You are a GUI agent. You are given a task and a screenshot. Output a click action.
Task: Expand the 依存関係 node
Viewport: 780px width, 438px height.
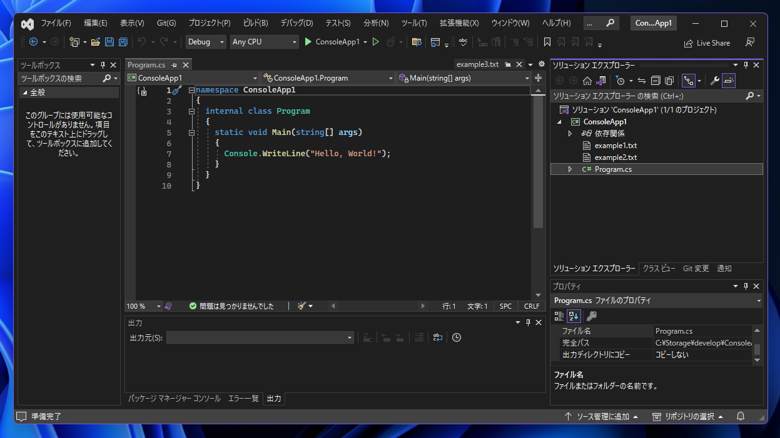click(x=570, y=133)
